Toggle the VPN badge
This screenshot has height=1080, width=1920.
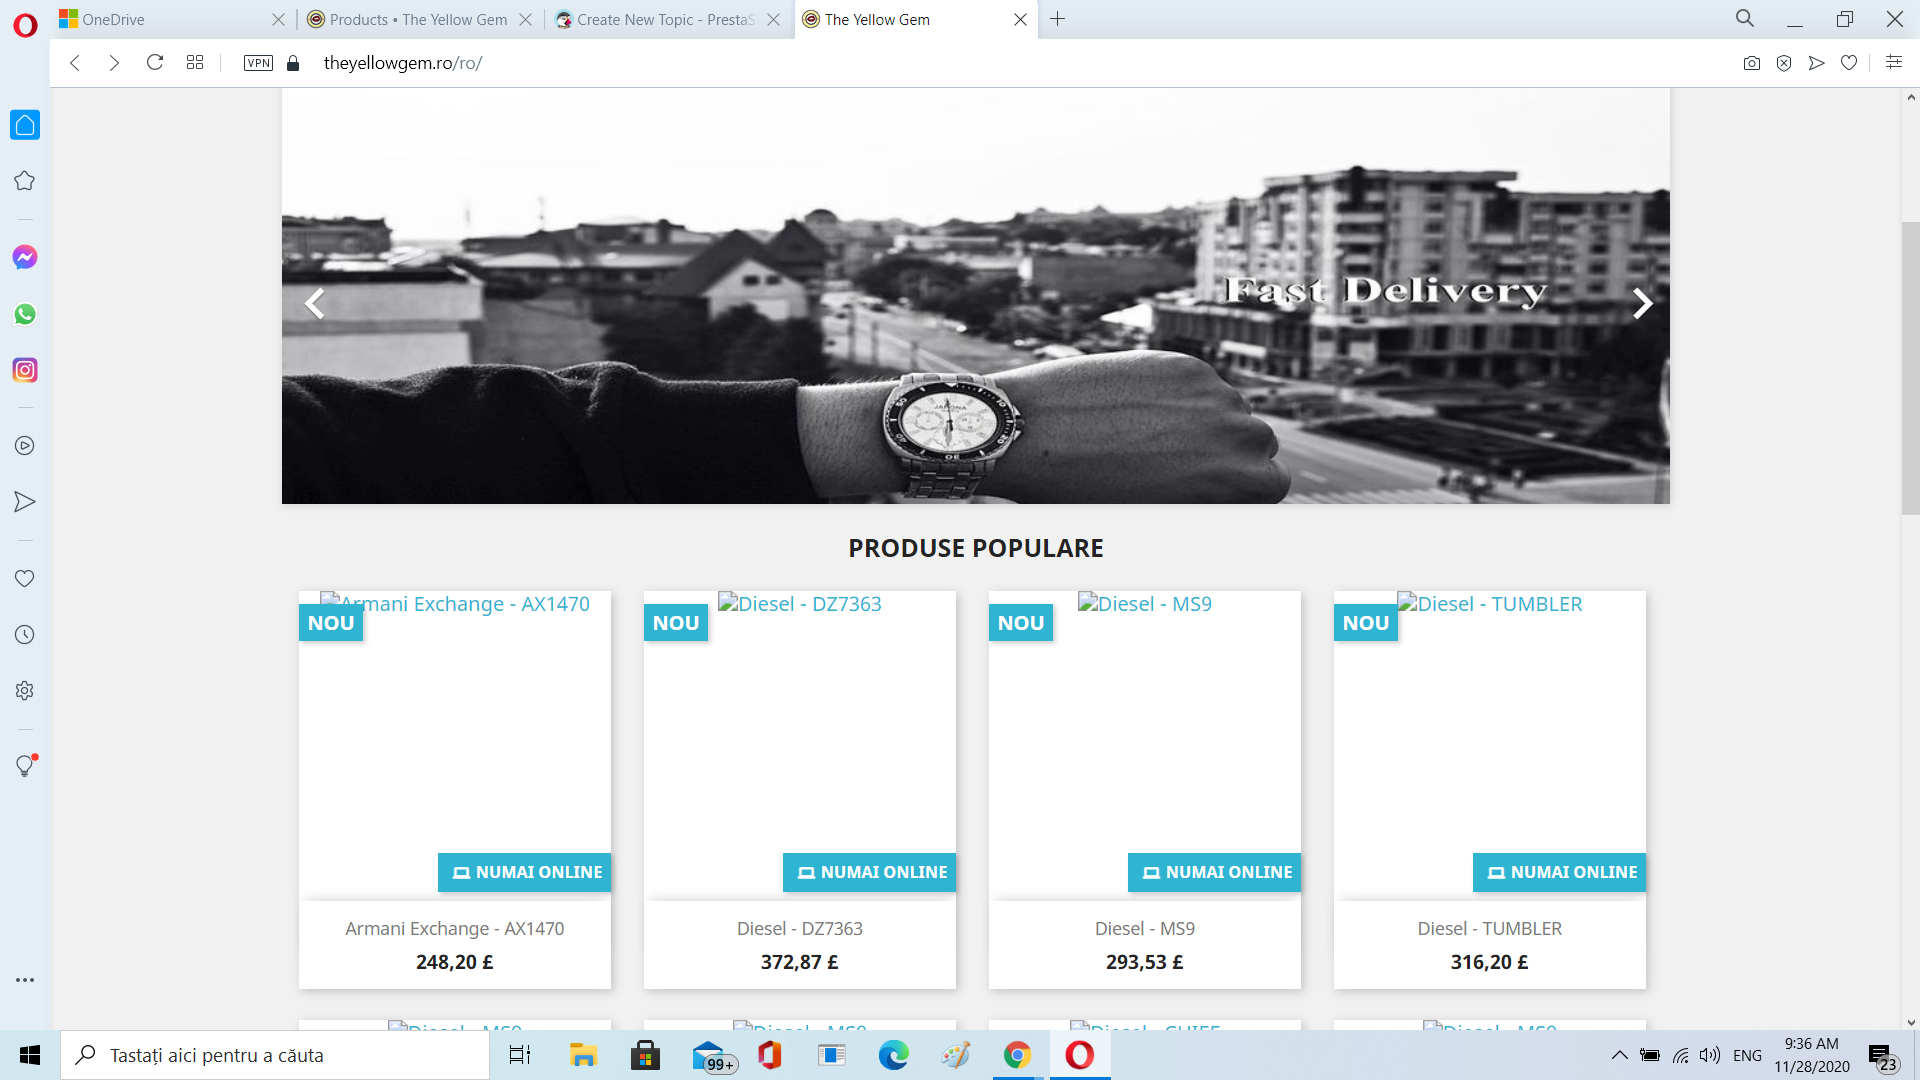pos(258,63)
